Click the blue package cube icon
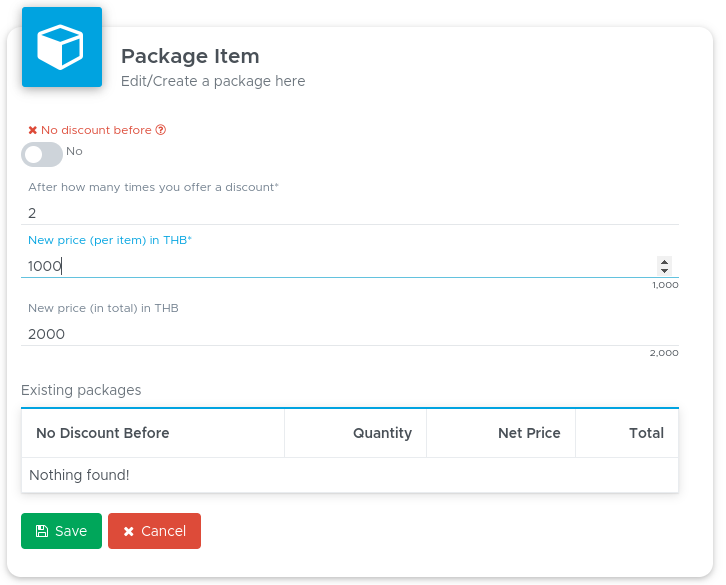This screenshot has height=585, width=726. [x=62, y=47]
